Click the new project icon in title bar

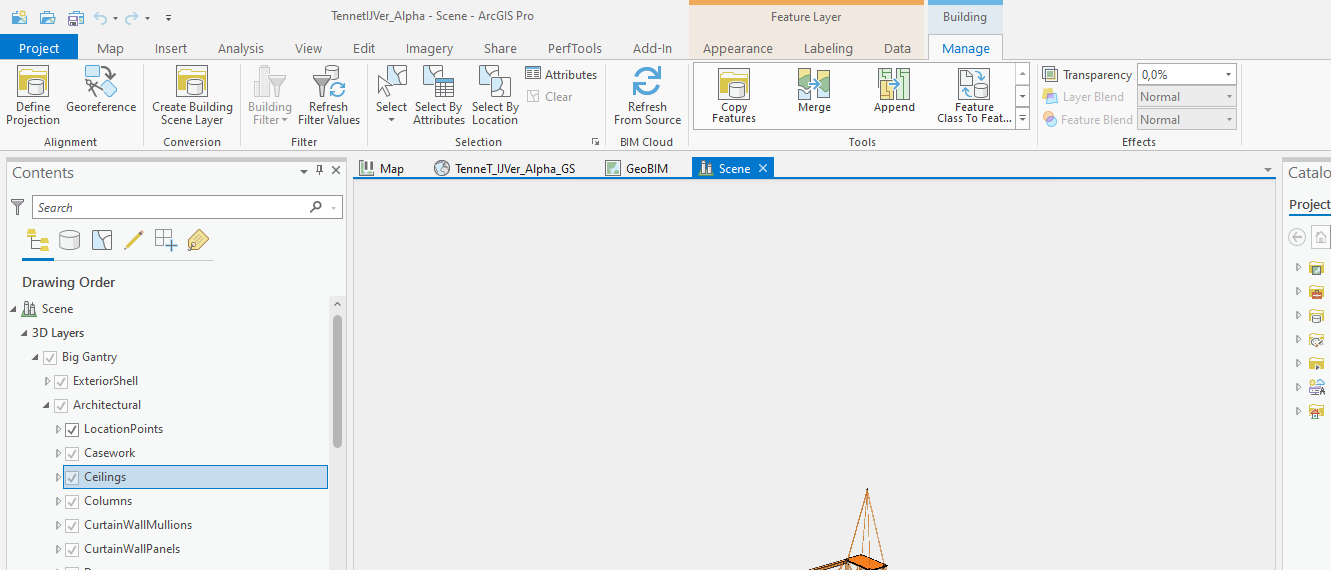coord(19,18)
